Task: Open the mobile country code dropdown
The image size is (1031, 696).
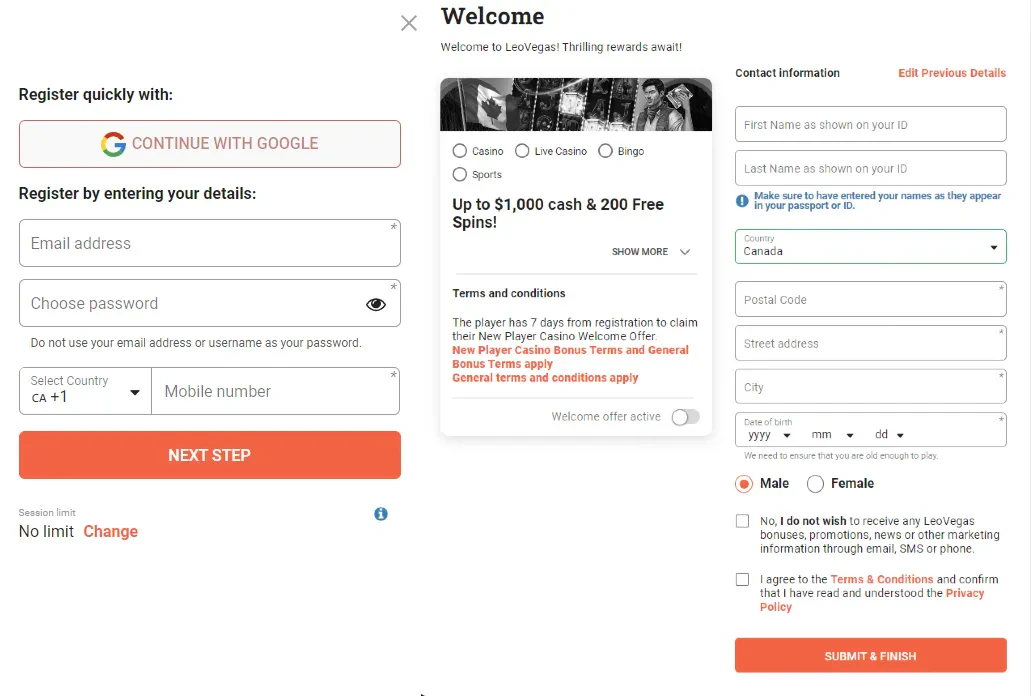Action: tap(85, 390)
